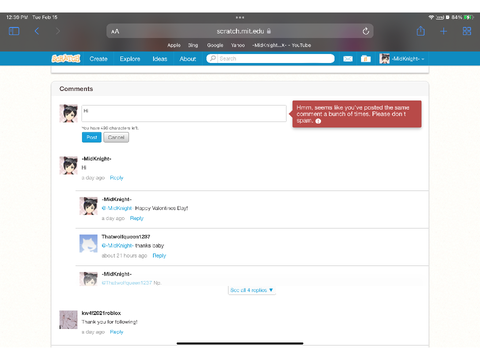Expand See all 4 replies
The image size is (480, 360).
coord(252,290)
